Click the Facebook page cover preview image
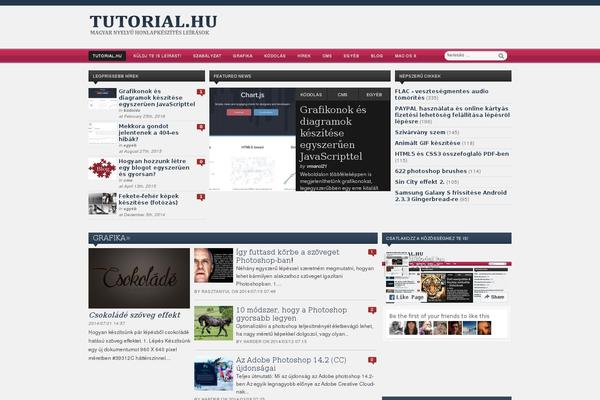 [447, 277]
